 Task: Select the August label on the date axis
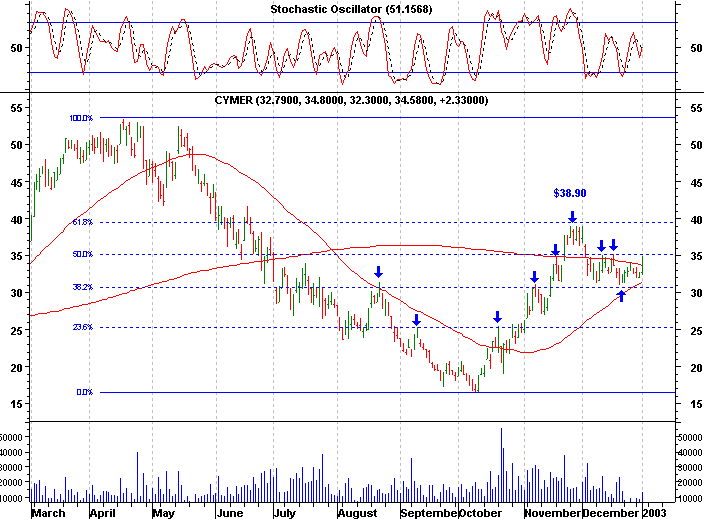click(357, 513)
